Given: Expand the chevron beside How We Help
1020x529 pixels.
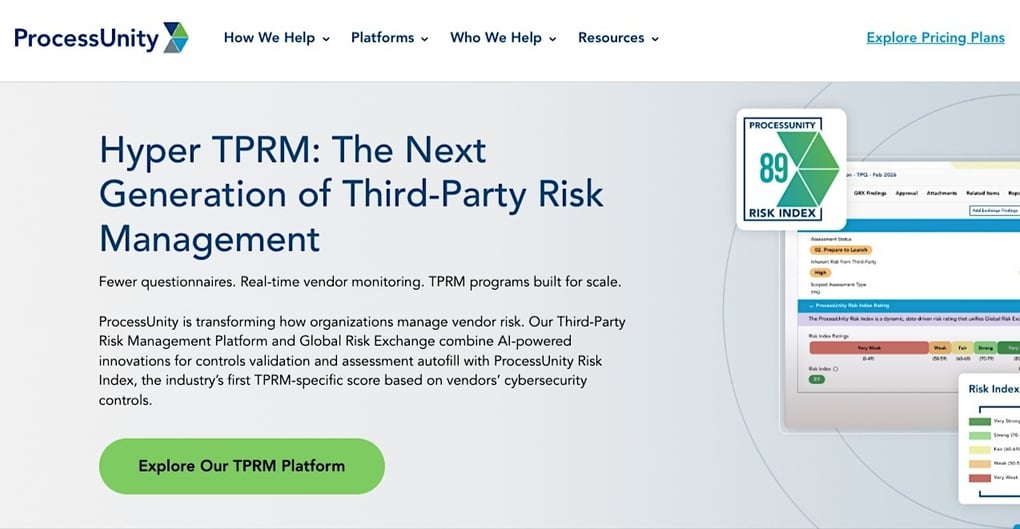Looking at the screenshot, I should [x=326, y=39].
